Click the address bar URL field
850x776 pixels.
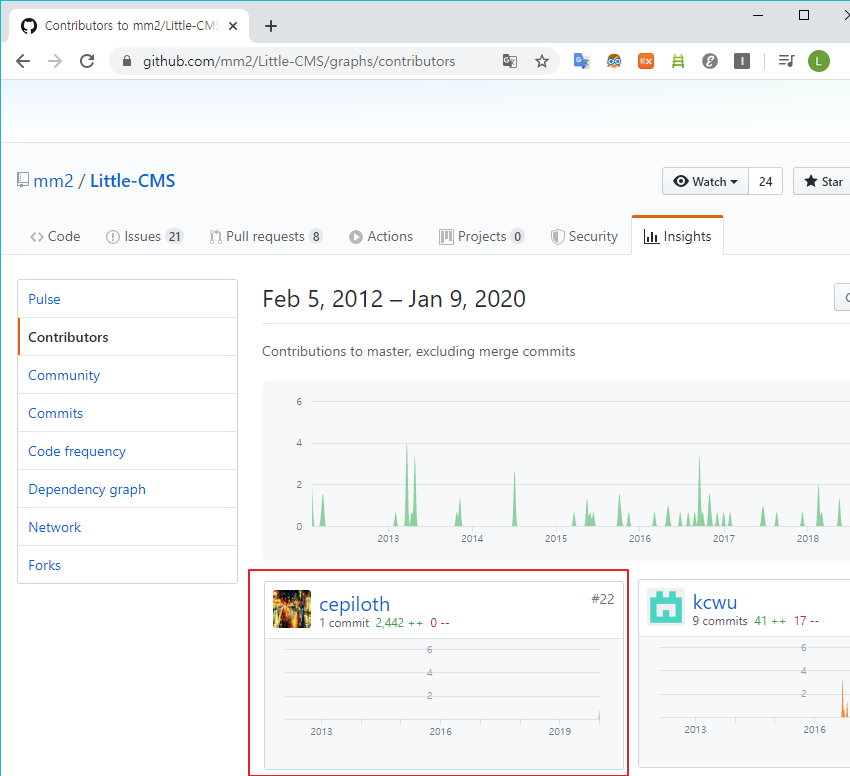299,61
